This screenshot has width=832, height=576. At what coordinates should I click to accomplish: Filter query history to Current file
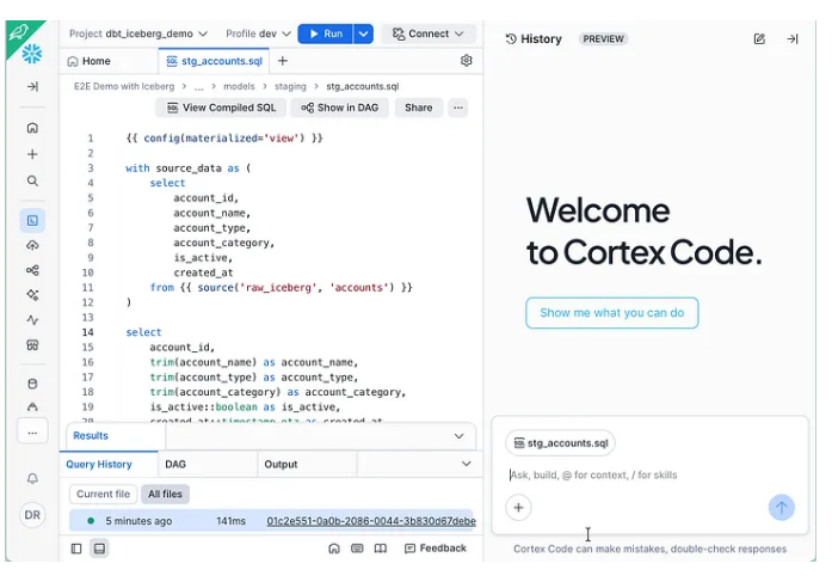click(x=103, y=494)
